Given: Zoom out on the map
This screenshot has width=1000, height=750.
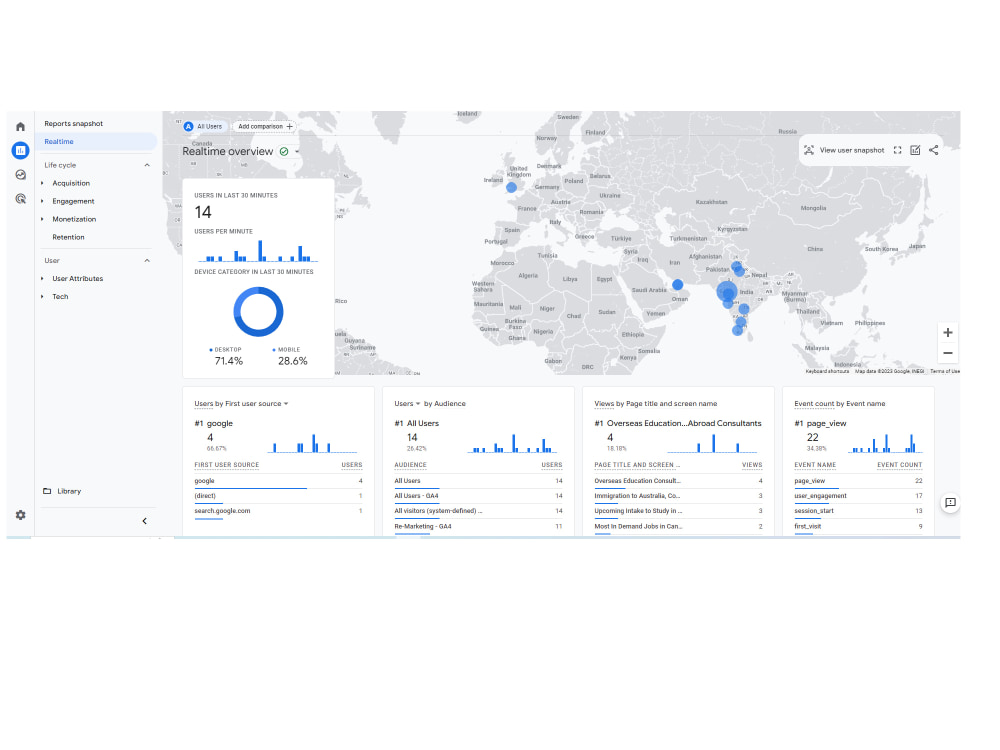Looking at the screenshot, I should coord(948,353).
